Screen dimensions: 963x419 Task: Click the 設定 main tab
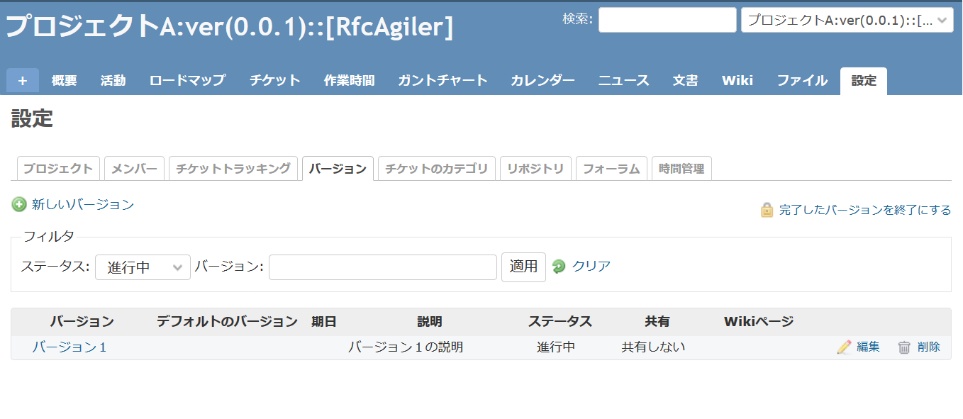(x=864, y=80)
